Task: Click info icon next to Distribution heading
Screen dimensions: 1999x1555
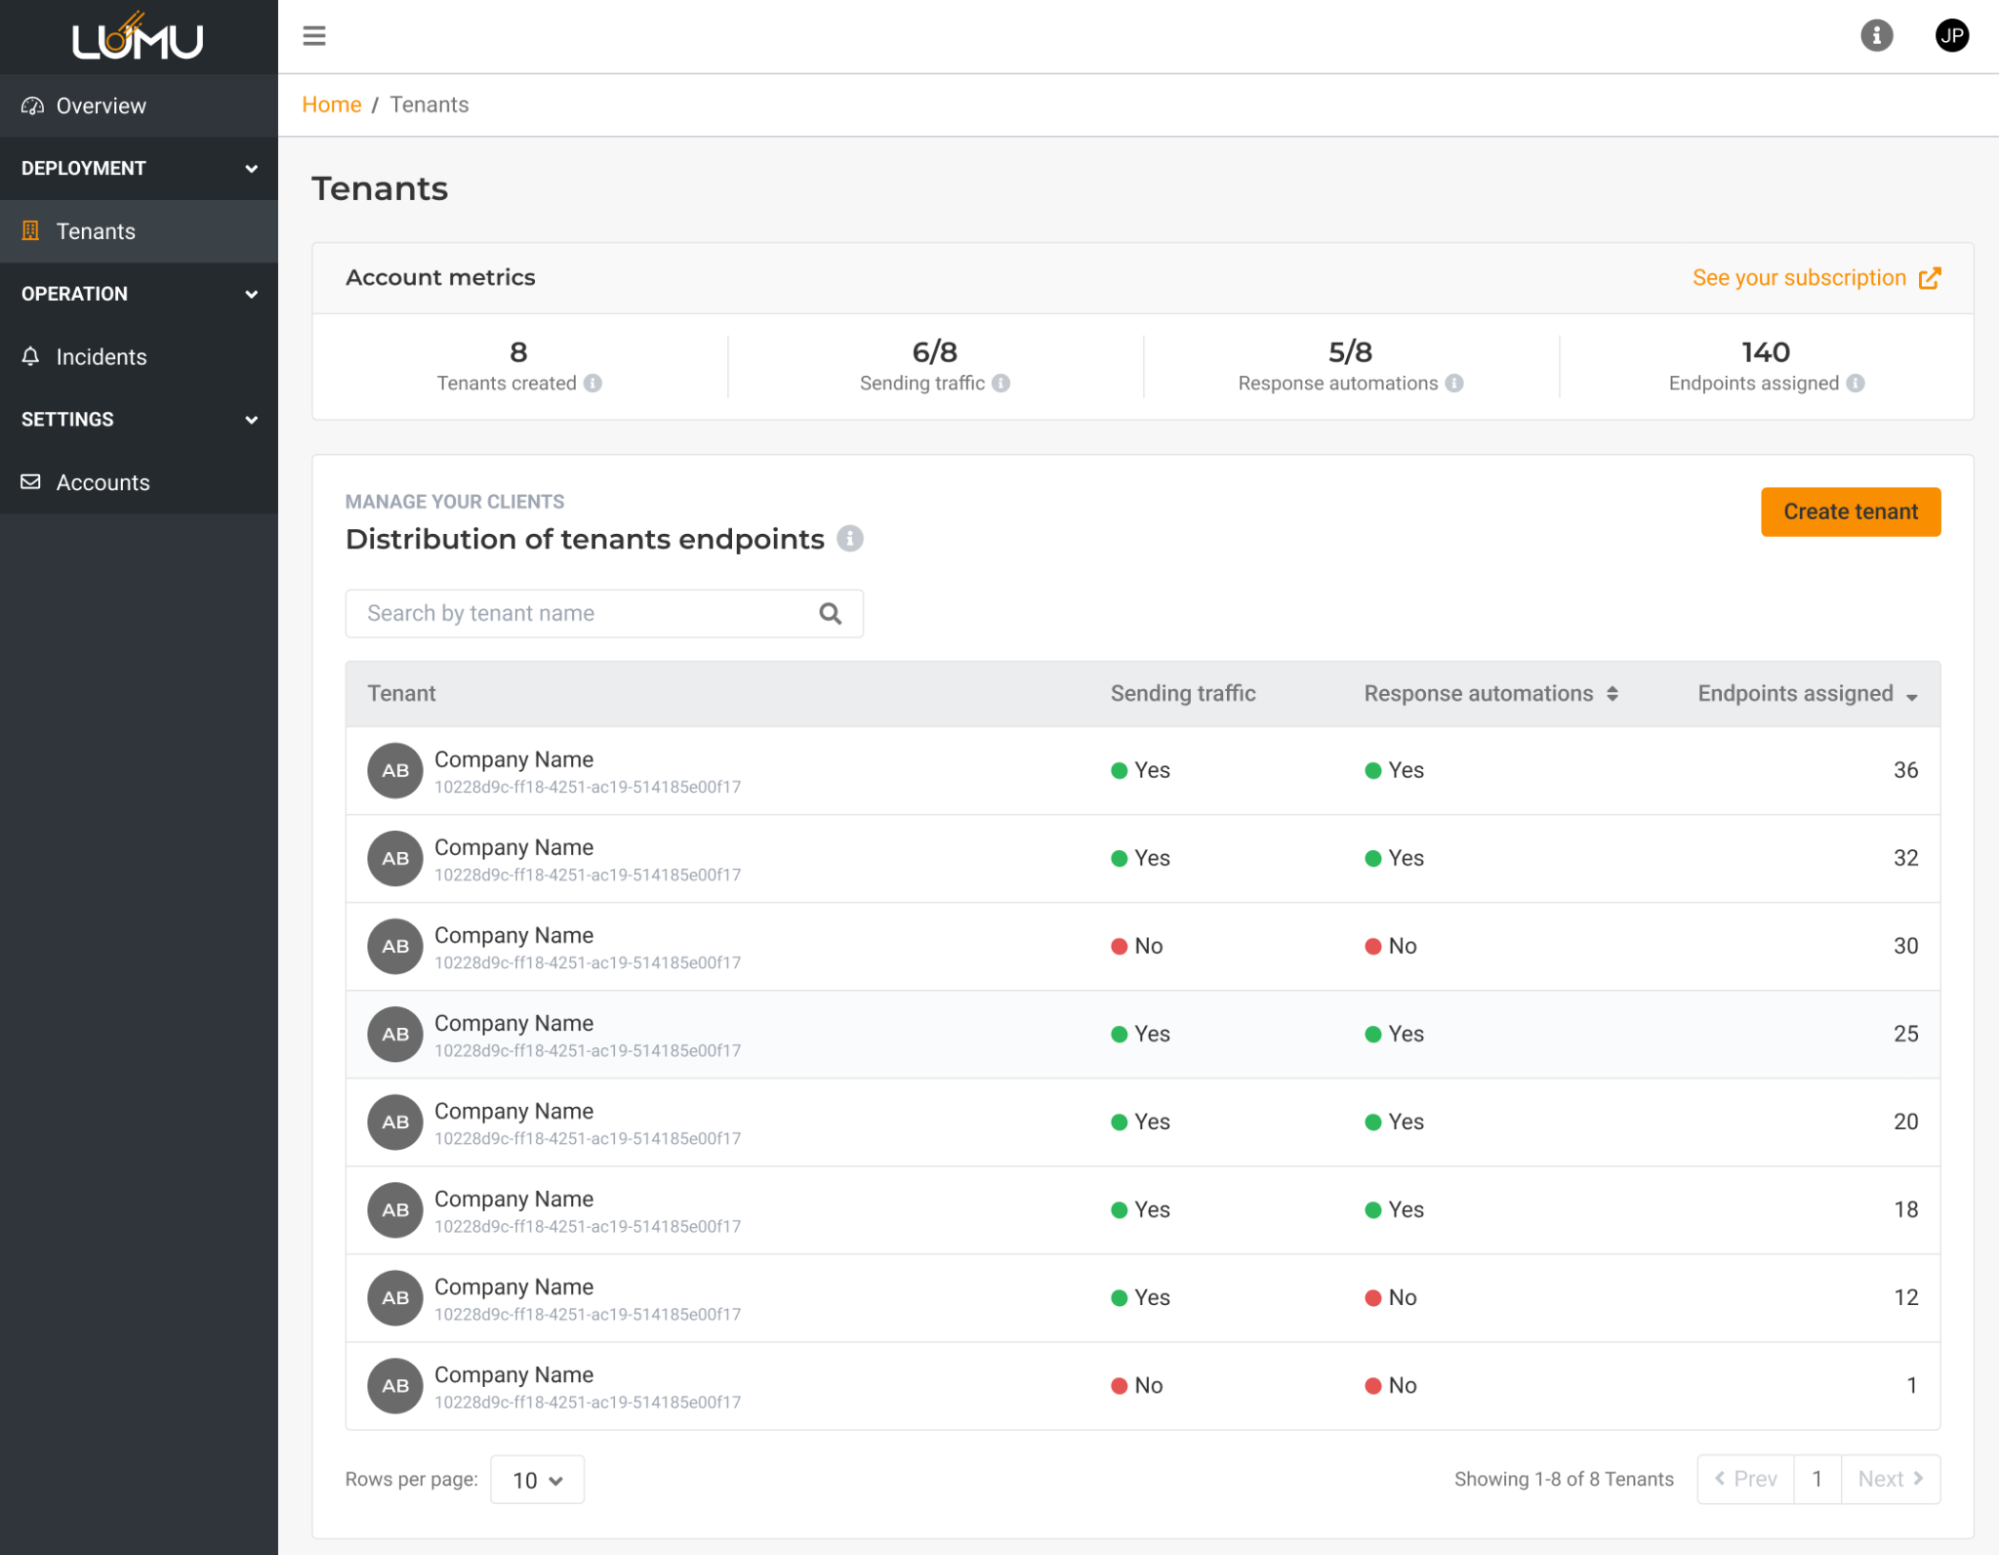Action: click(850, 539)
